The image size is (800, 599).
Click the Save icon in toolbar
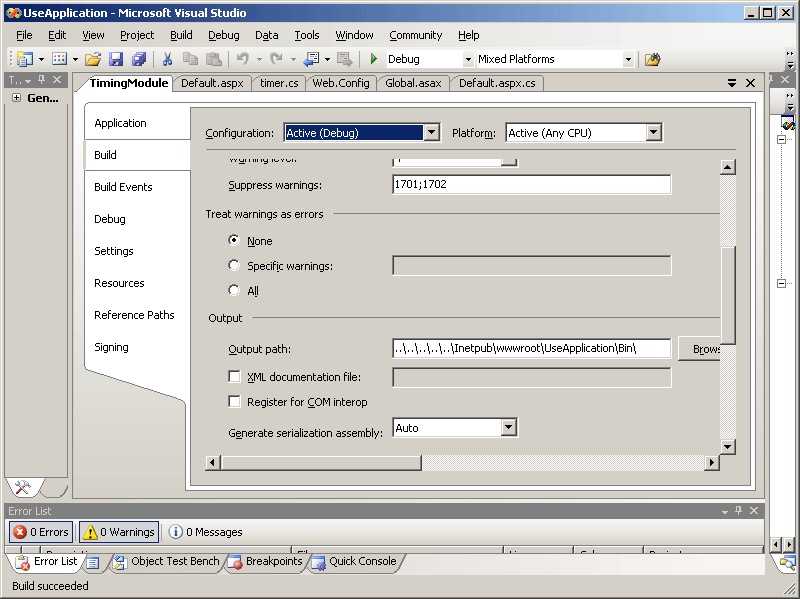[116, 59]
